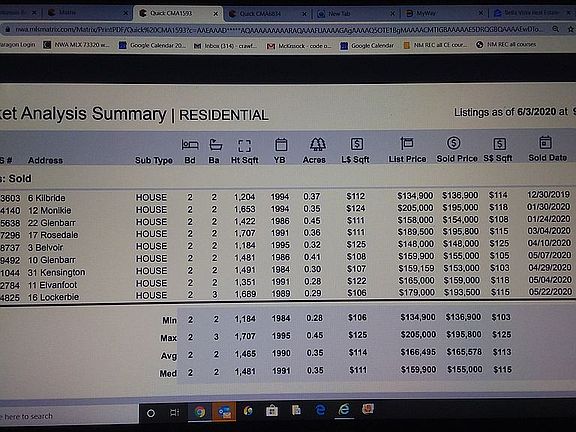Click the Sold status group heading
Image resolution: width=576 pixels, height=432 pixels.
(x=16, y=179)
